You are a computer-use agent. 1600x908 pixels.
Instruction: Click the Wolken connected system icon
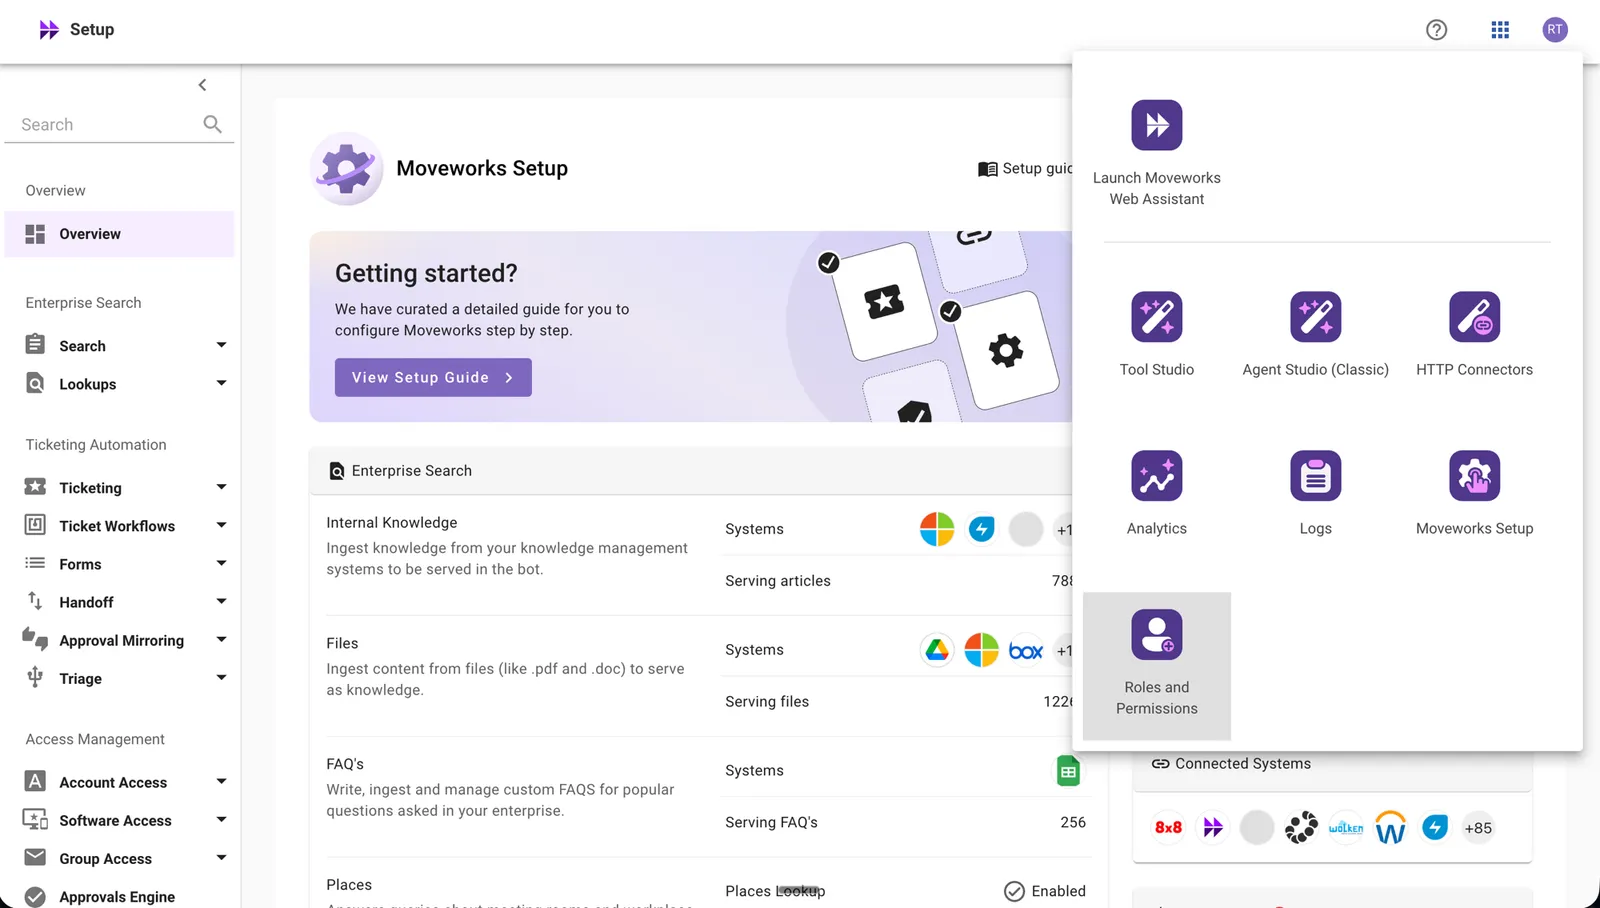[x=1346, y=828]
